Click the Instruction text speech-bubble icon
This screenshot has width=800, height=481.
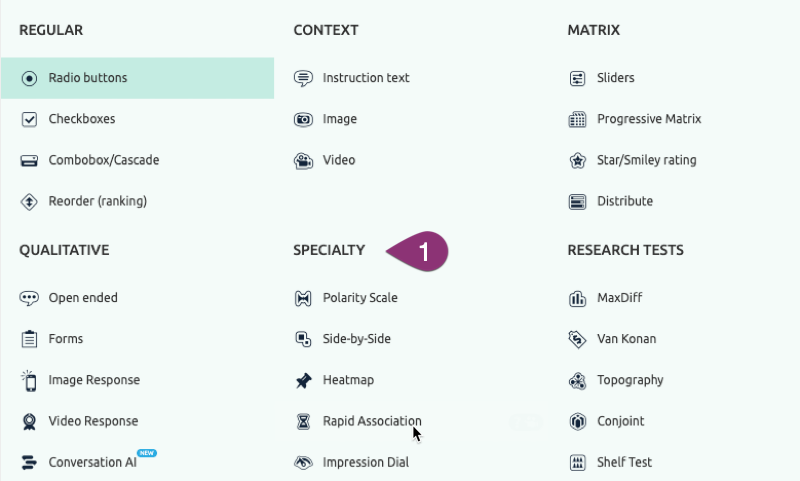pyautogui.click(x=303, y=78)
